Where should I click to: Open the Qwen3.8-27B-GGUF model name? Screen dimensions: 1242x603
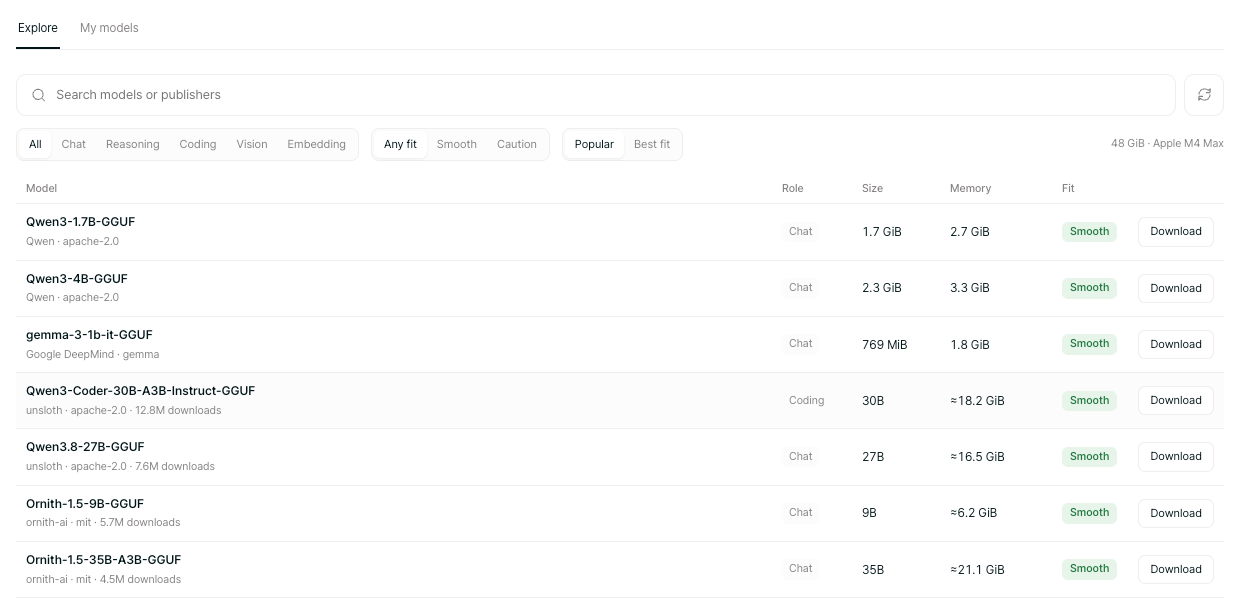85,446
